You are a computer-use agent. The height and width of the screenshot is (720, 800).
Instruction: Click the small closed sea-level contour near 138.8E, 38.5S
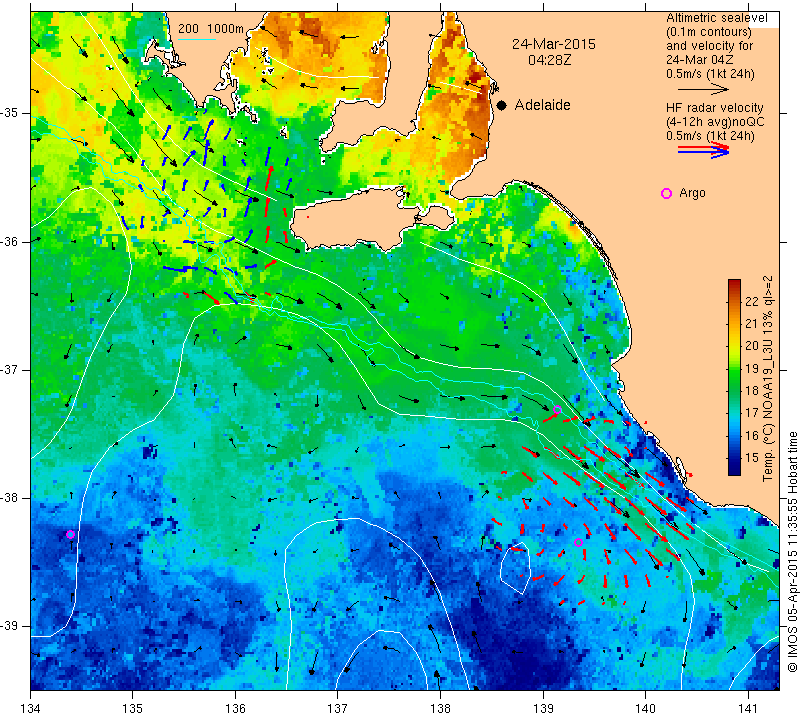coord(515,570)
